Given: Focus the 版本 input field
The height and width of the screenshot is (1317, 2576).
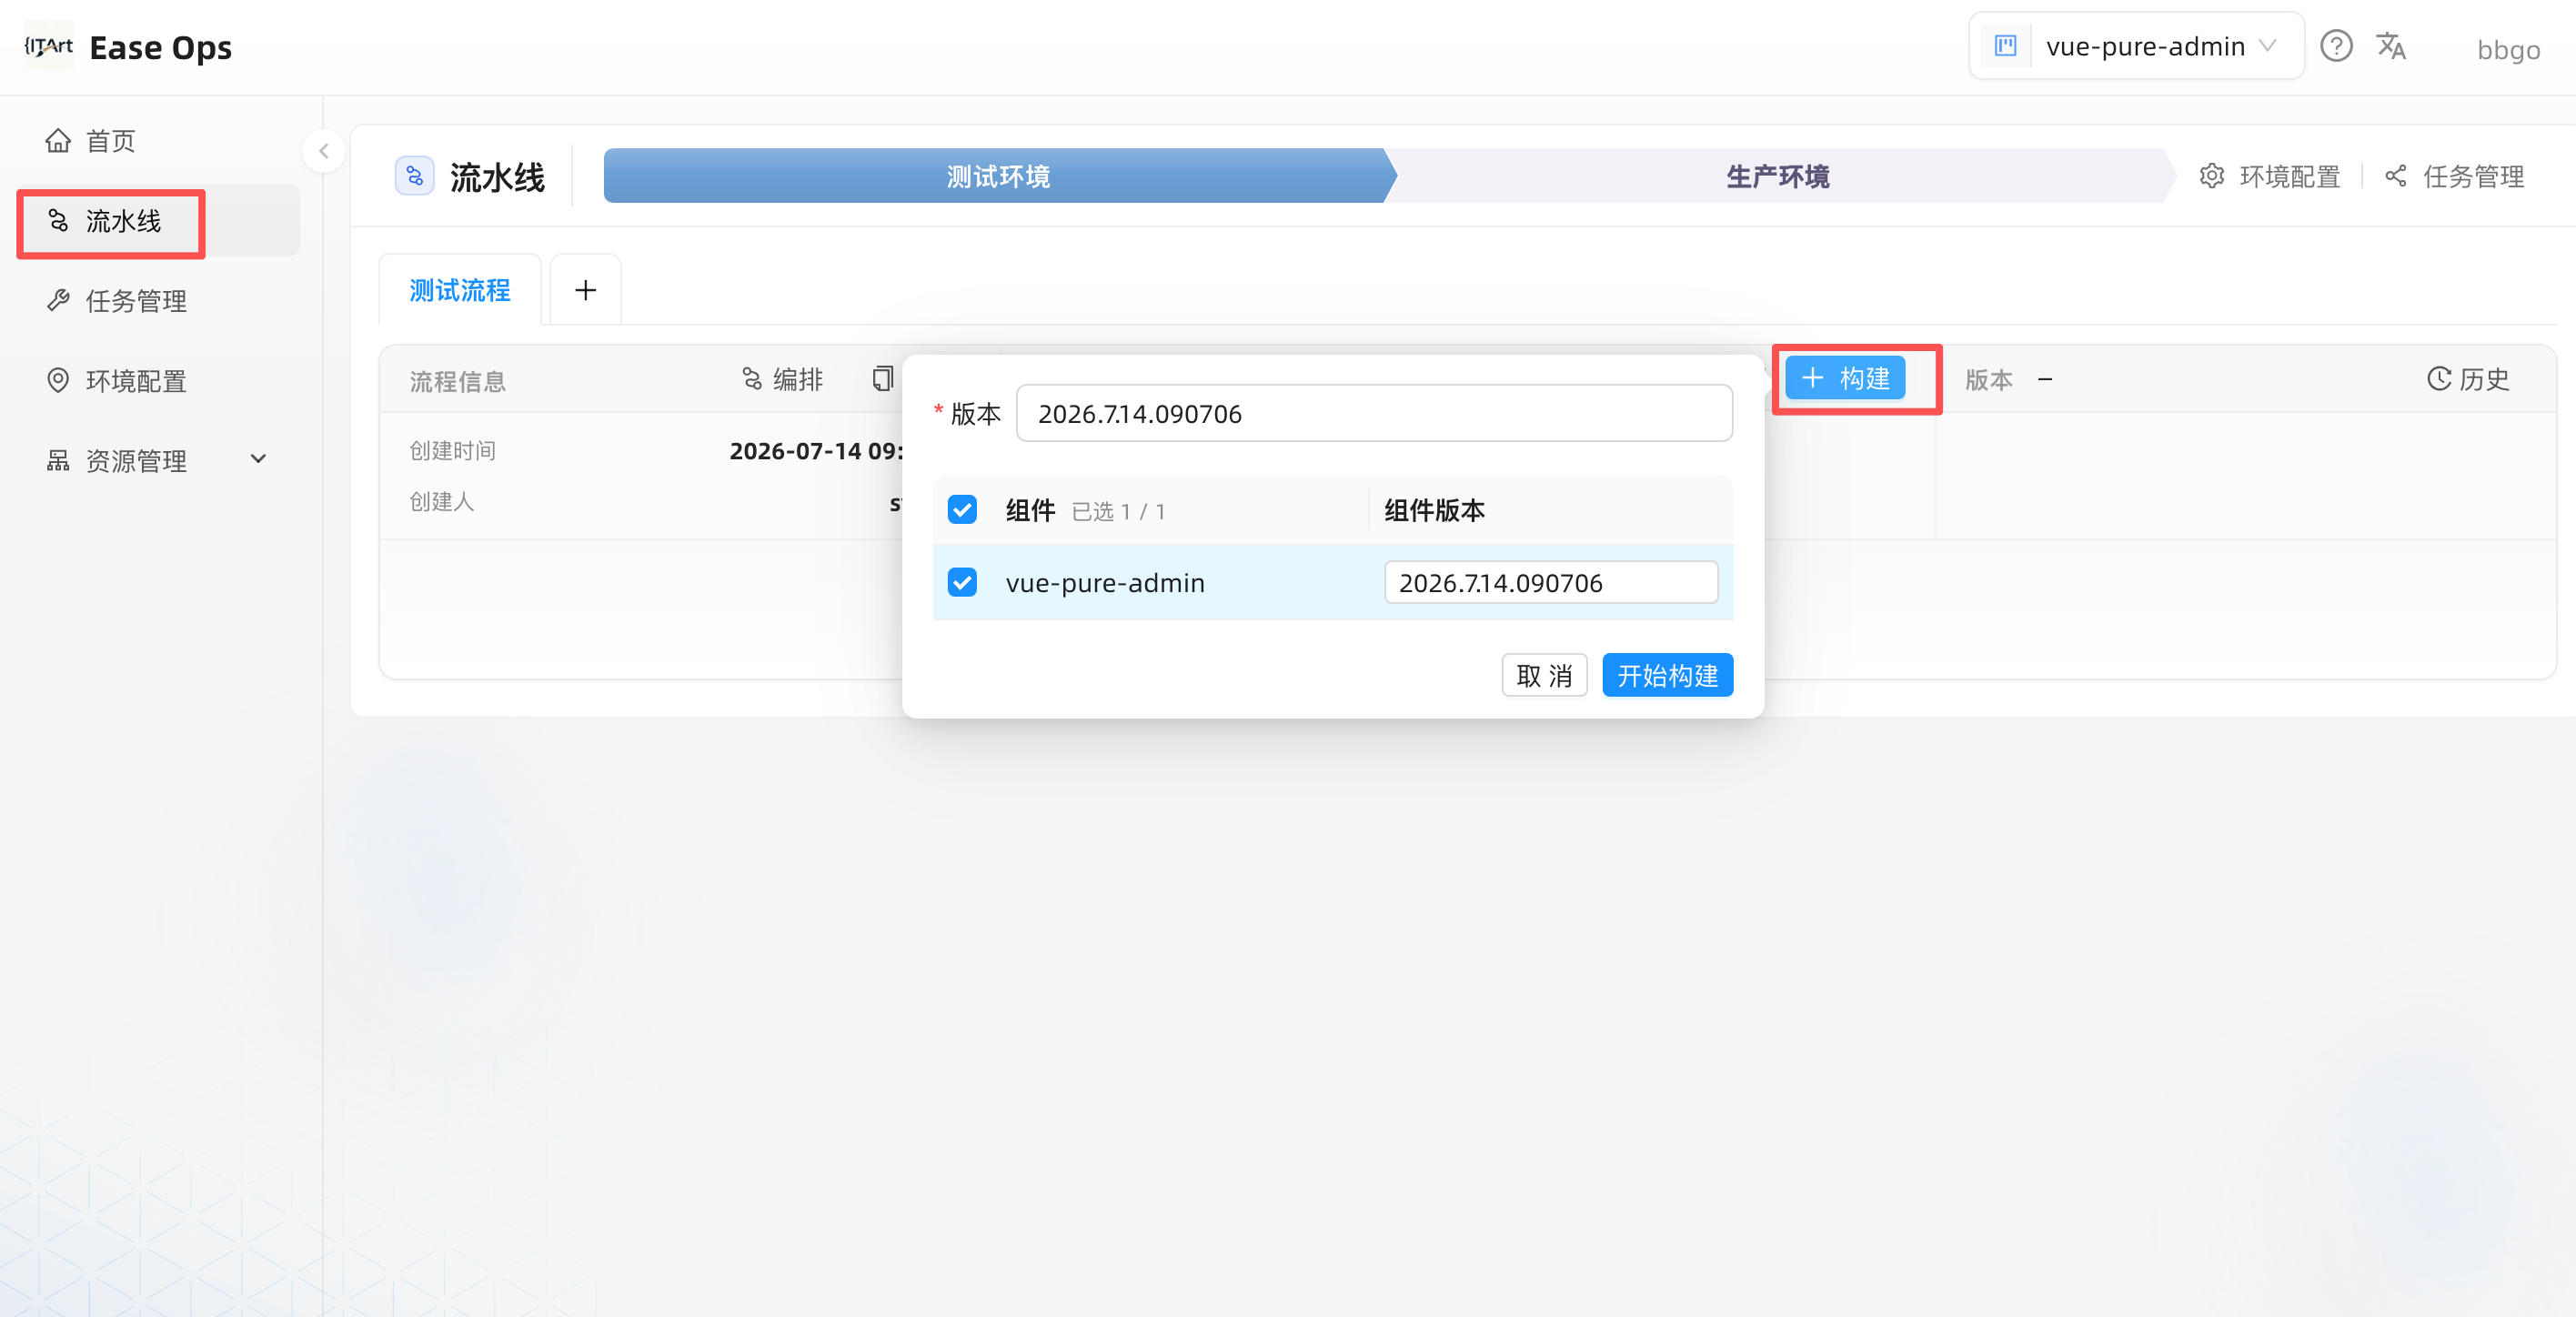Looking at the screenshot, I should coord(1374,413).
